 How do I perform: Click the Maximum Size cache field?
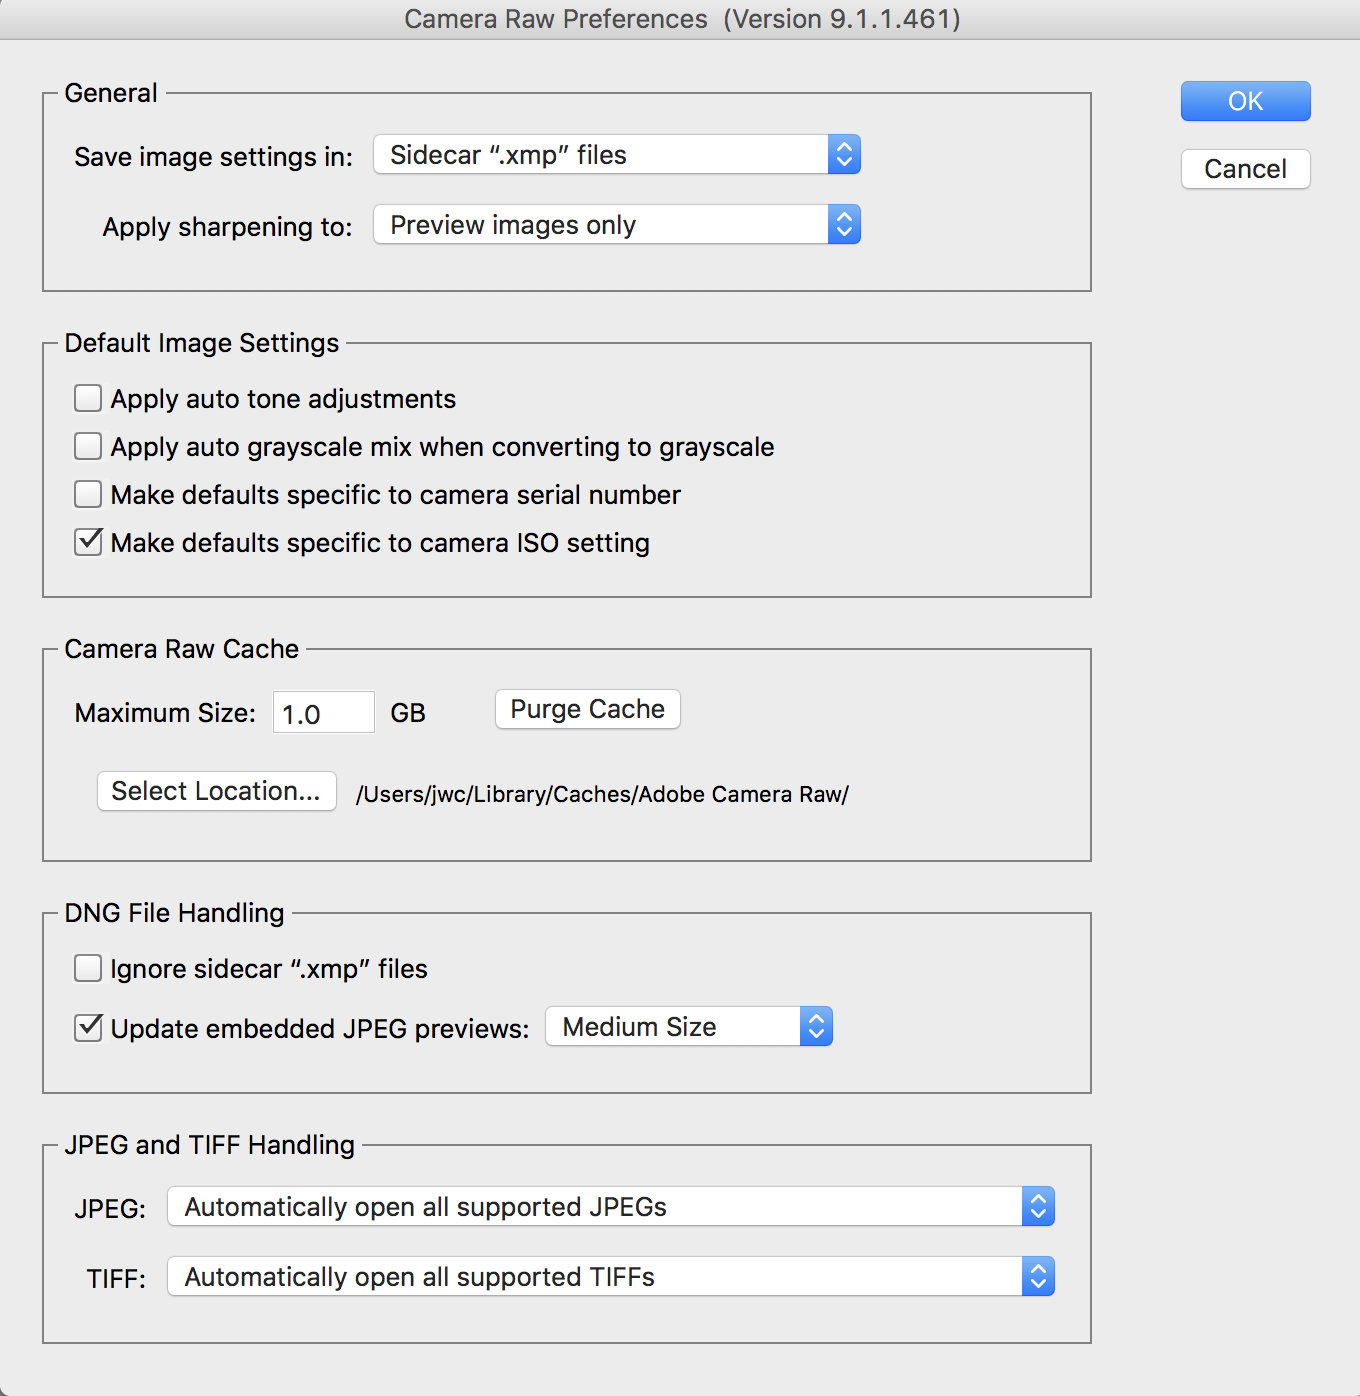(x=323, y=712)
